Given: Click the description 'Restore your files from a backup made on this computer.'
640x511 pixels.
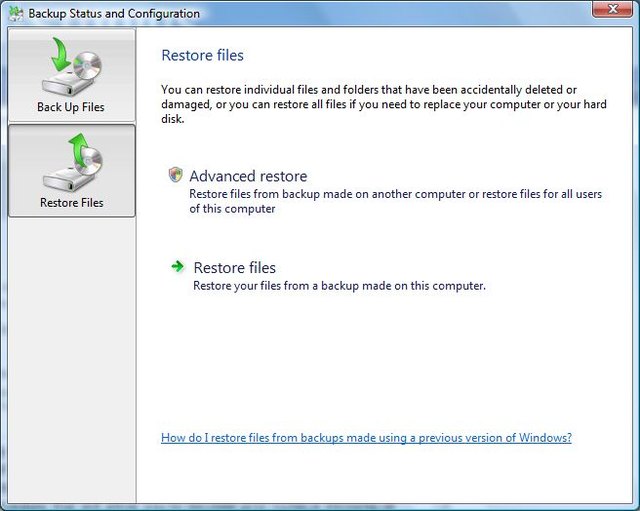Looking at the screenshot, I should point(339,286).
